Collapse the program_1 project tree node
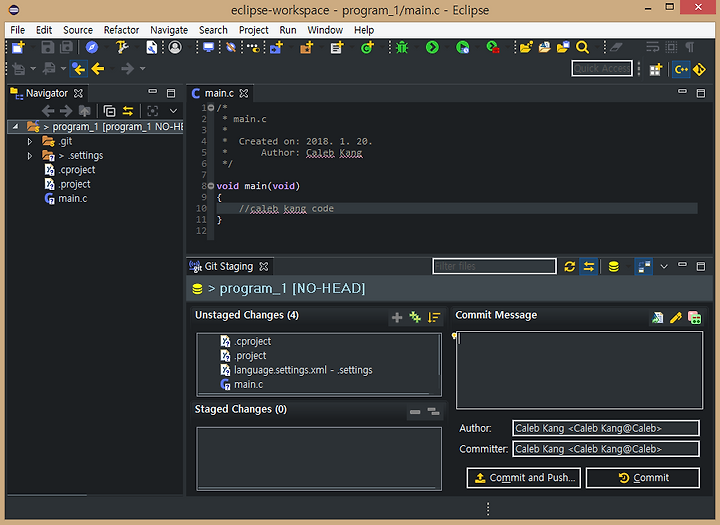Viewport: 720px width, 525px height. click(16, 126)
